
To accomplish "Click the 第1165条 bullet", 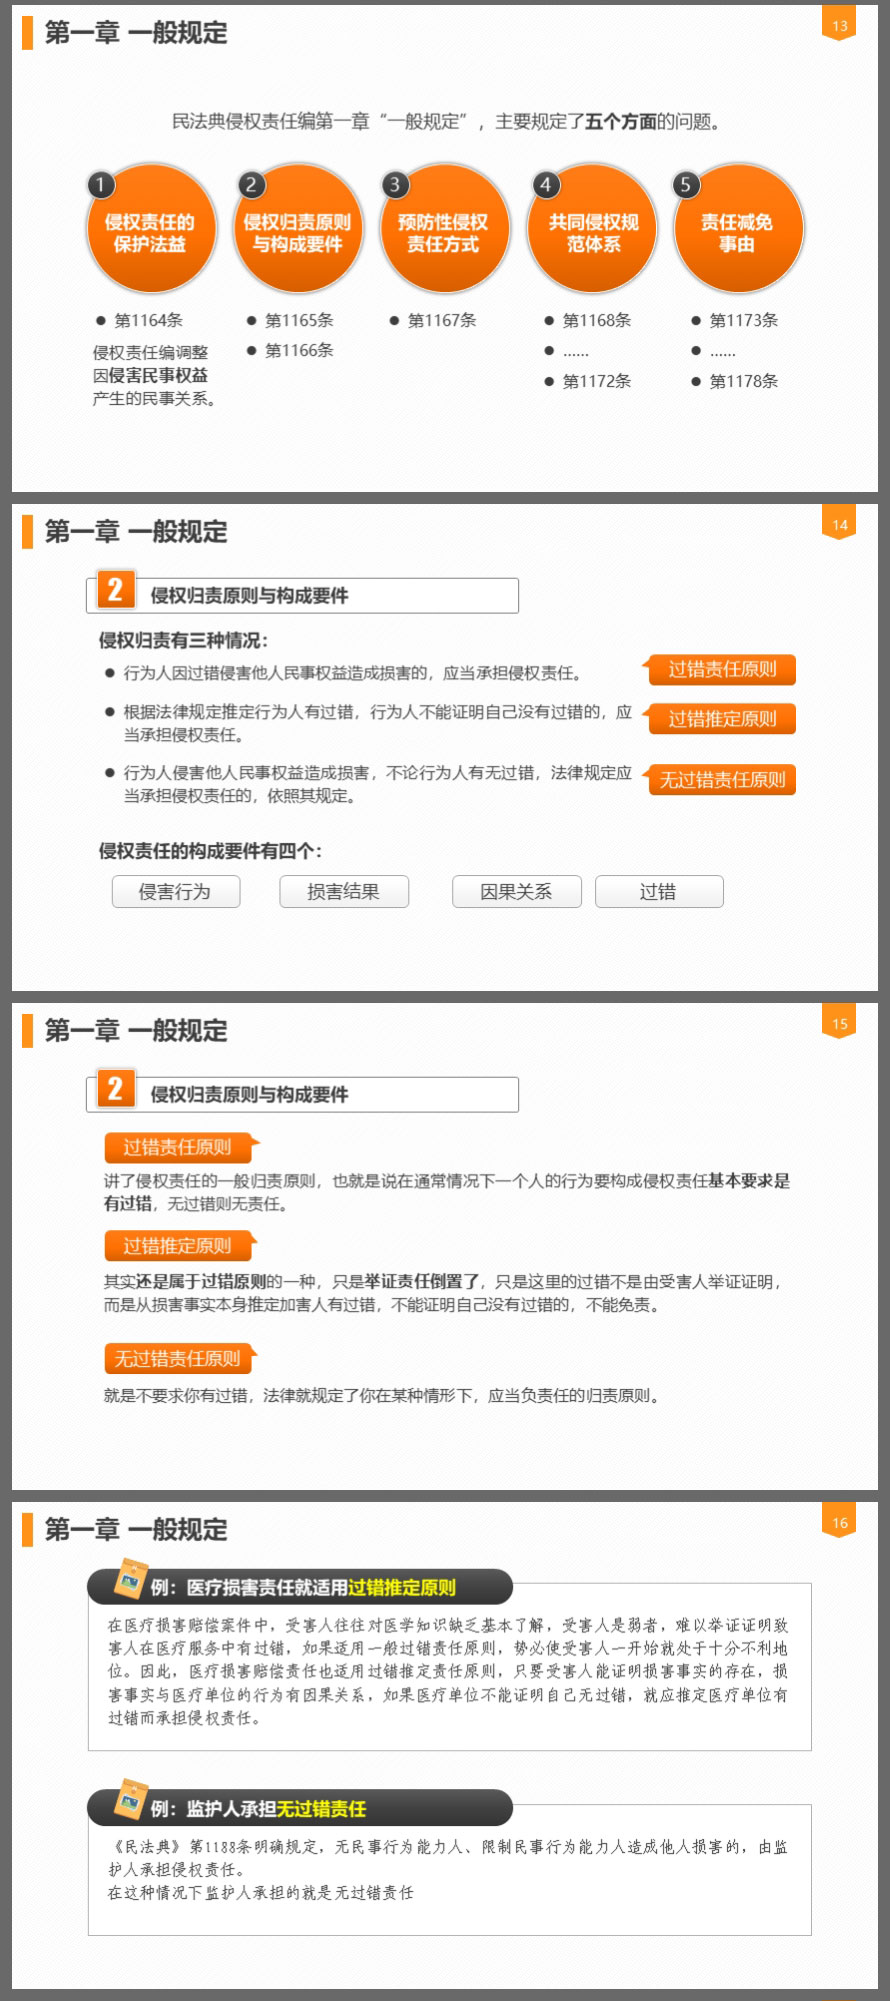I will pyautogui.click(x=290, y=321).
